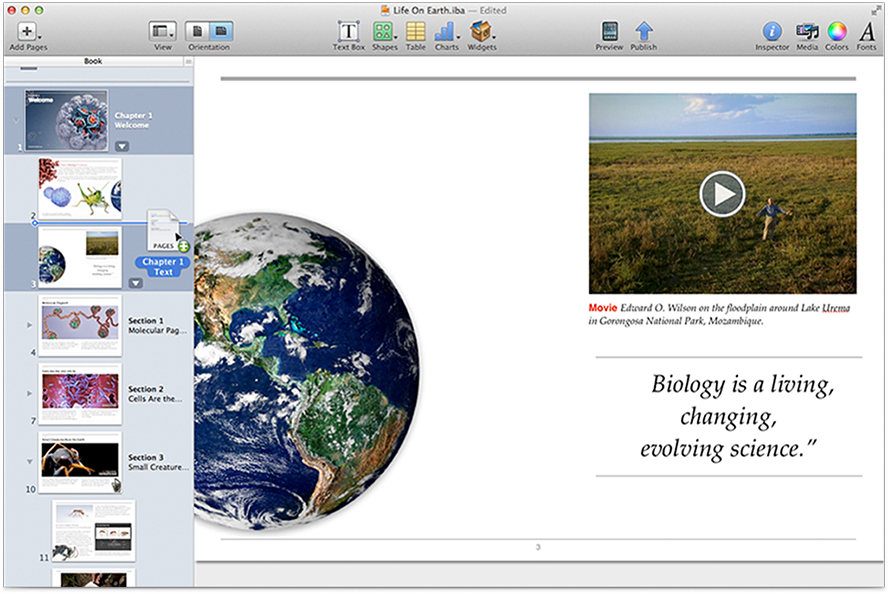Preview the book on iPad
888x594 pixels.
click(x=609, y=32)
